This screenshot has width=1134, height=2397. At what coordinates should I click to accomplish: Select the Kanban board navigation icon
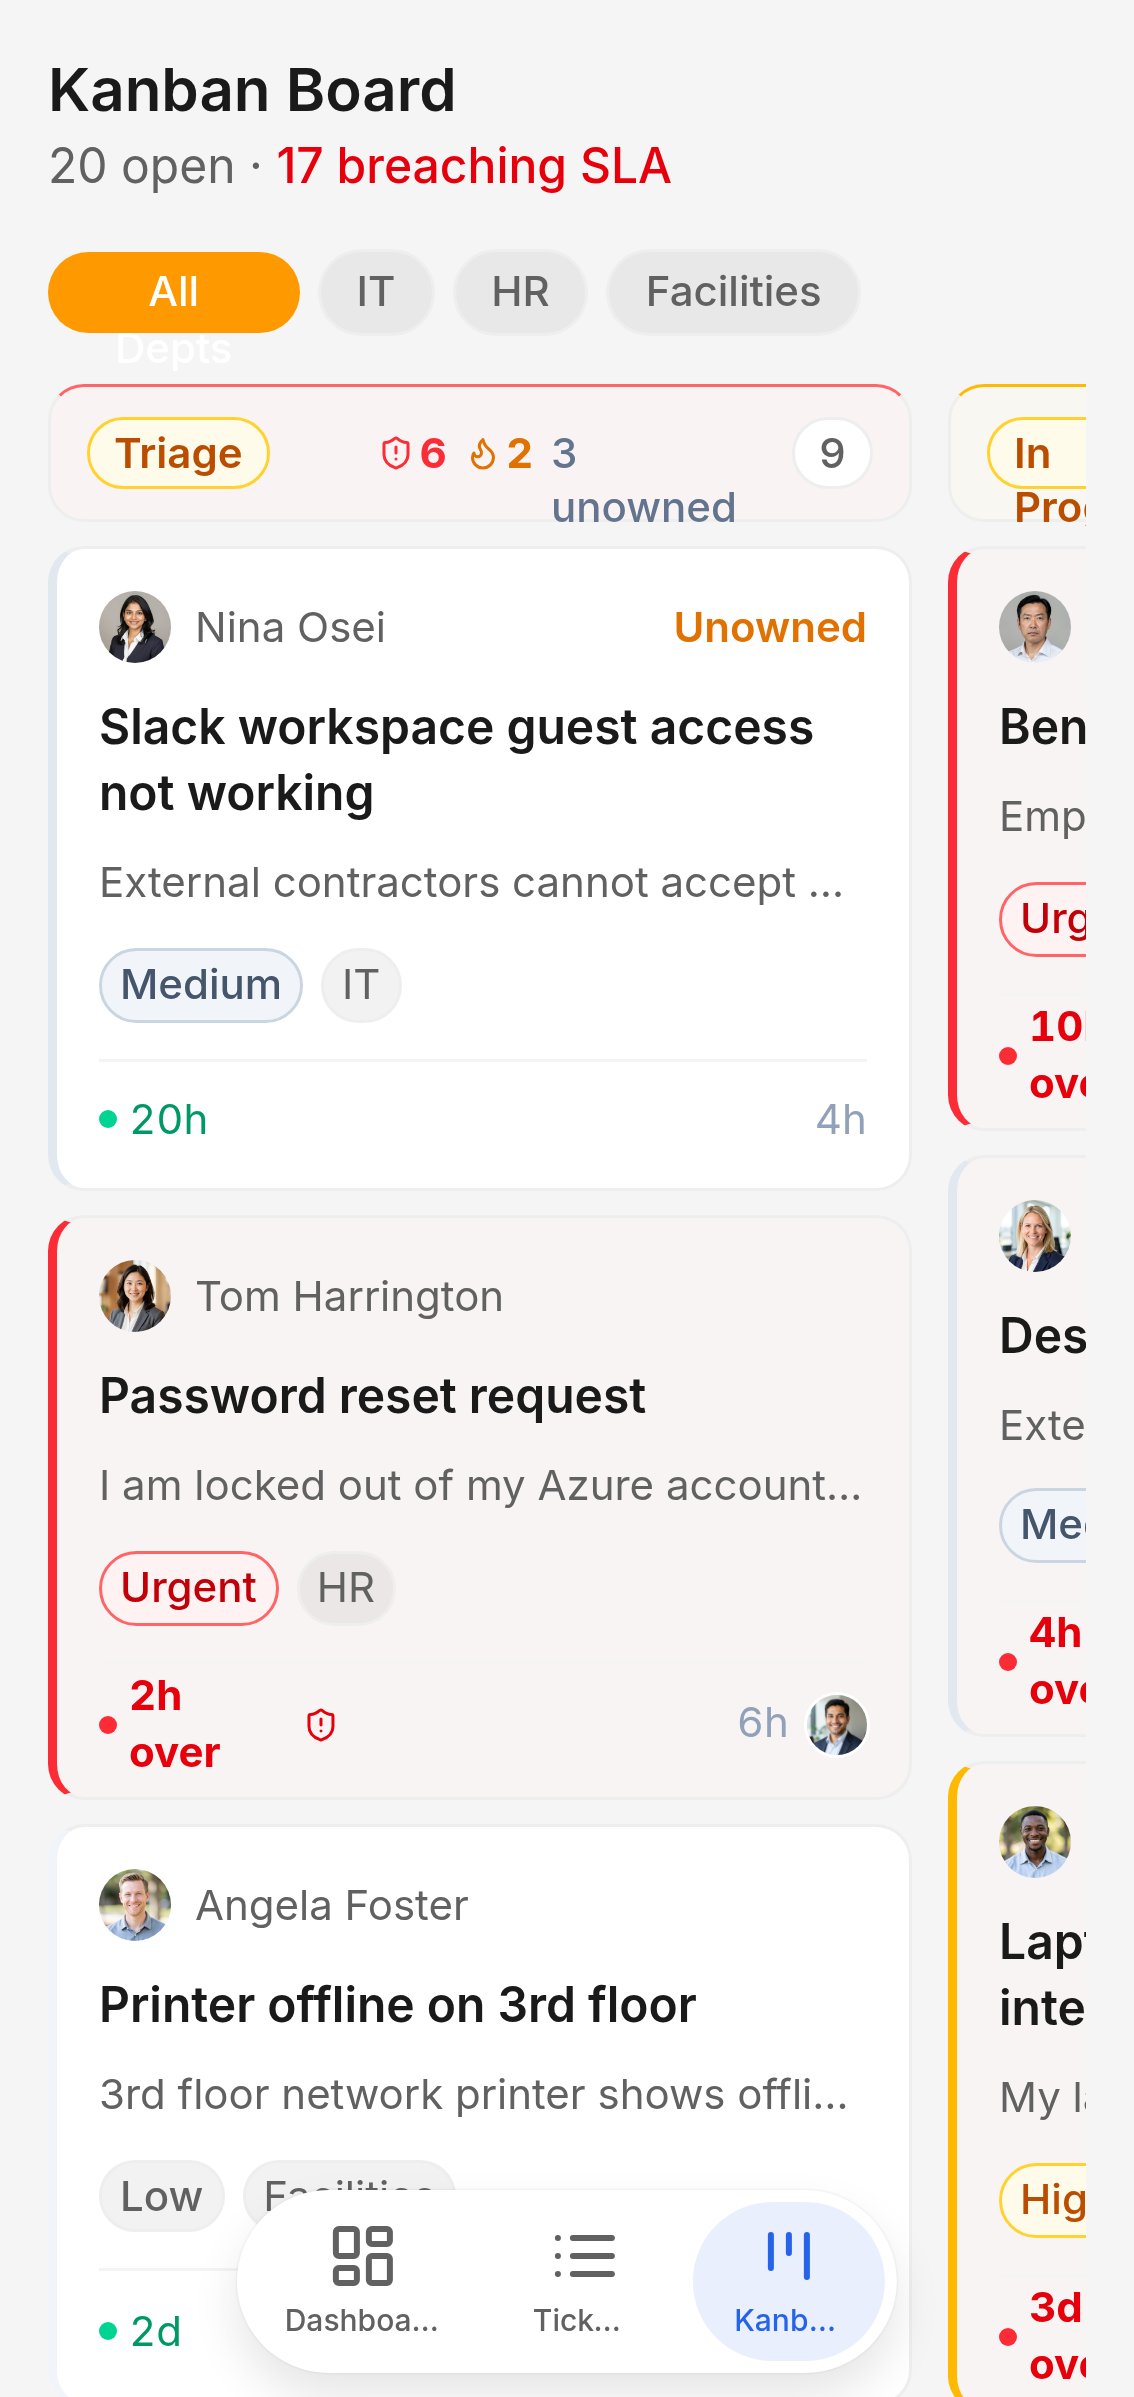pyautogui.click(x=788, y=2255)
